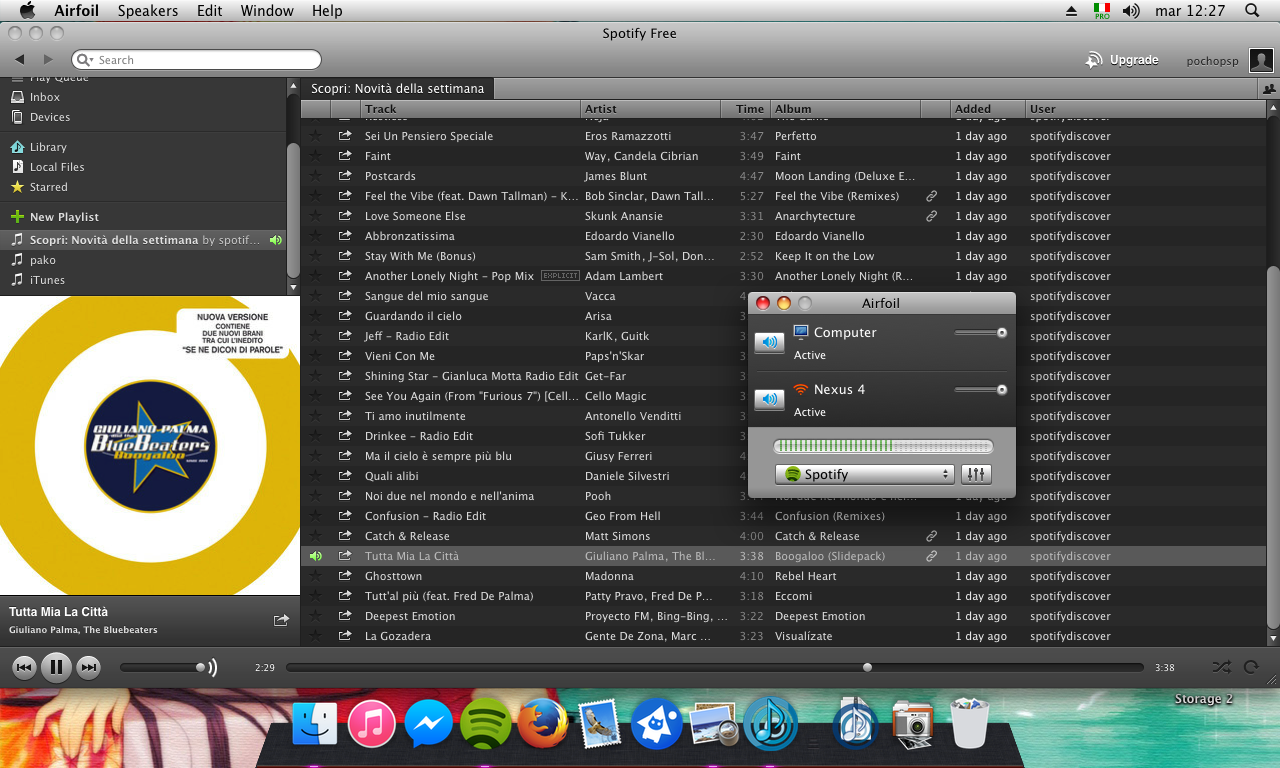
Task: Toggle repeat mode in Spotify
Action: (1251, 667)
